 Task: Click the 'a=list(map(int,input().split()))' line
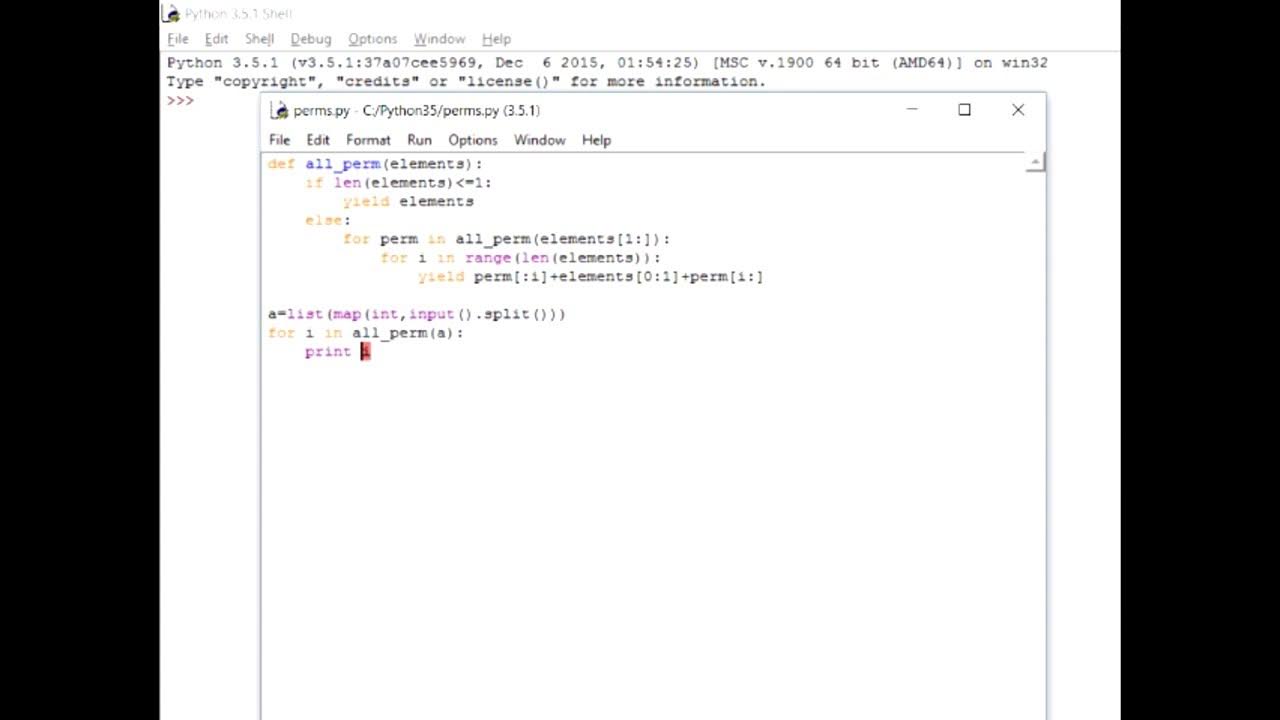coord(416,314)
